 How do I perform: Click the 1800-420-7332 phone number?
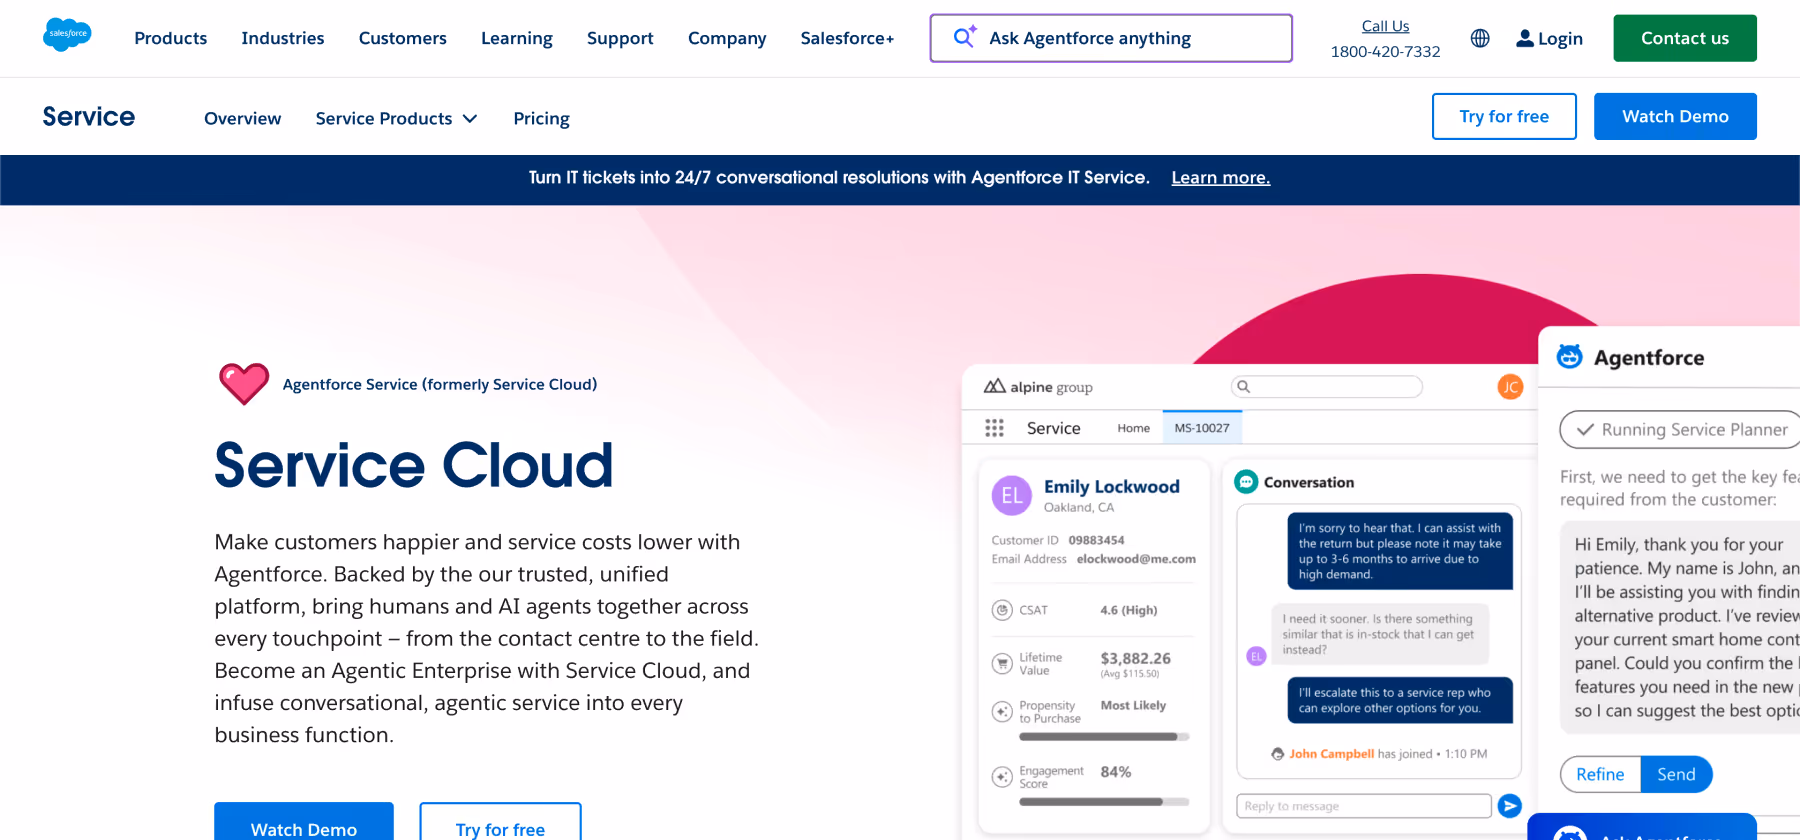tap(1385, 51)
